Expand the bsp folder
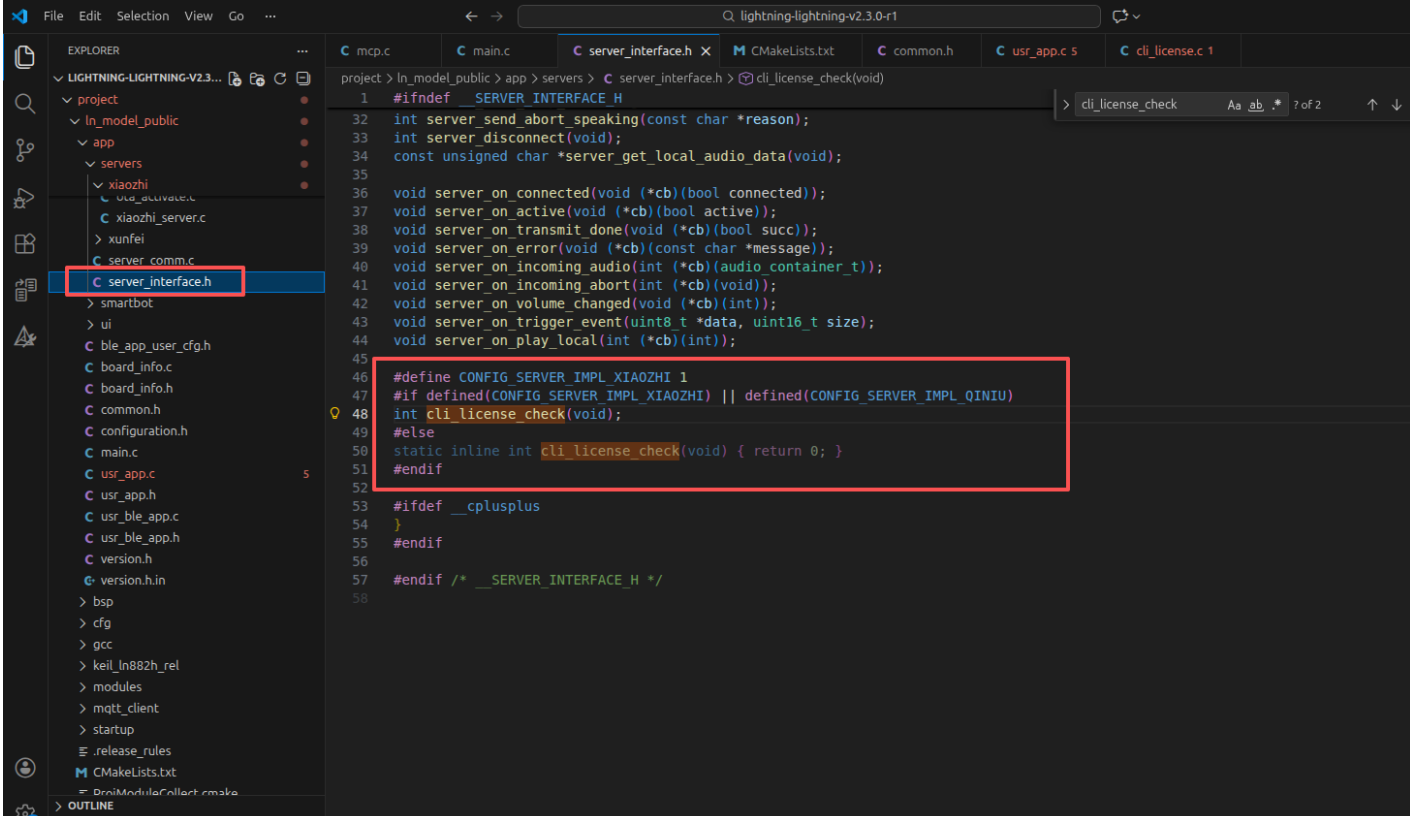 point(83,602)
